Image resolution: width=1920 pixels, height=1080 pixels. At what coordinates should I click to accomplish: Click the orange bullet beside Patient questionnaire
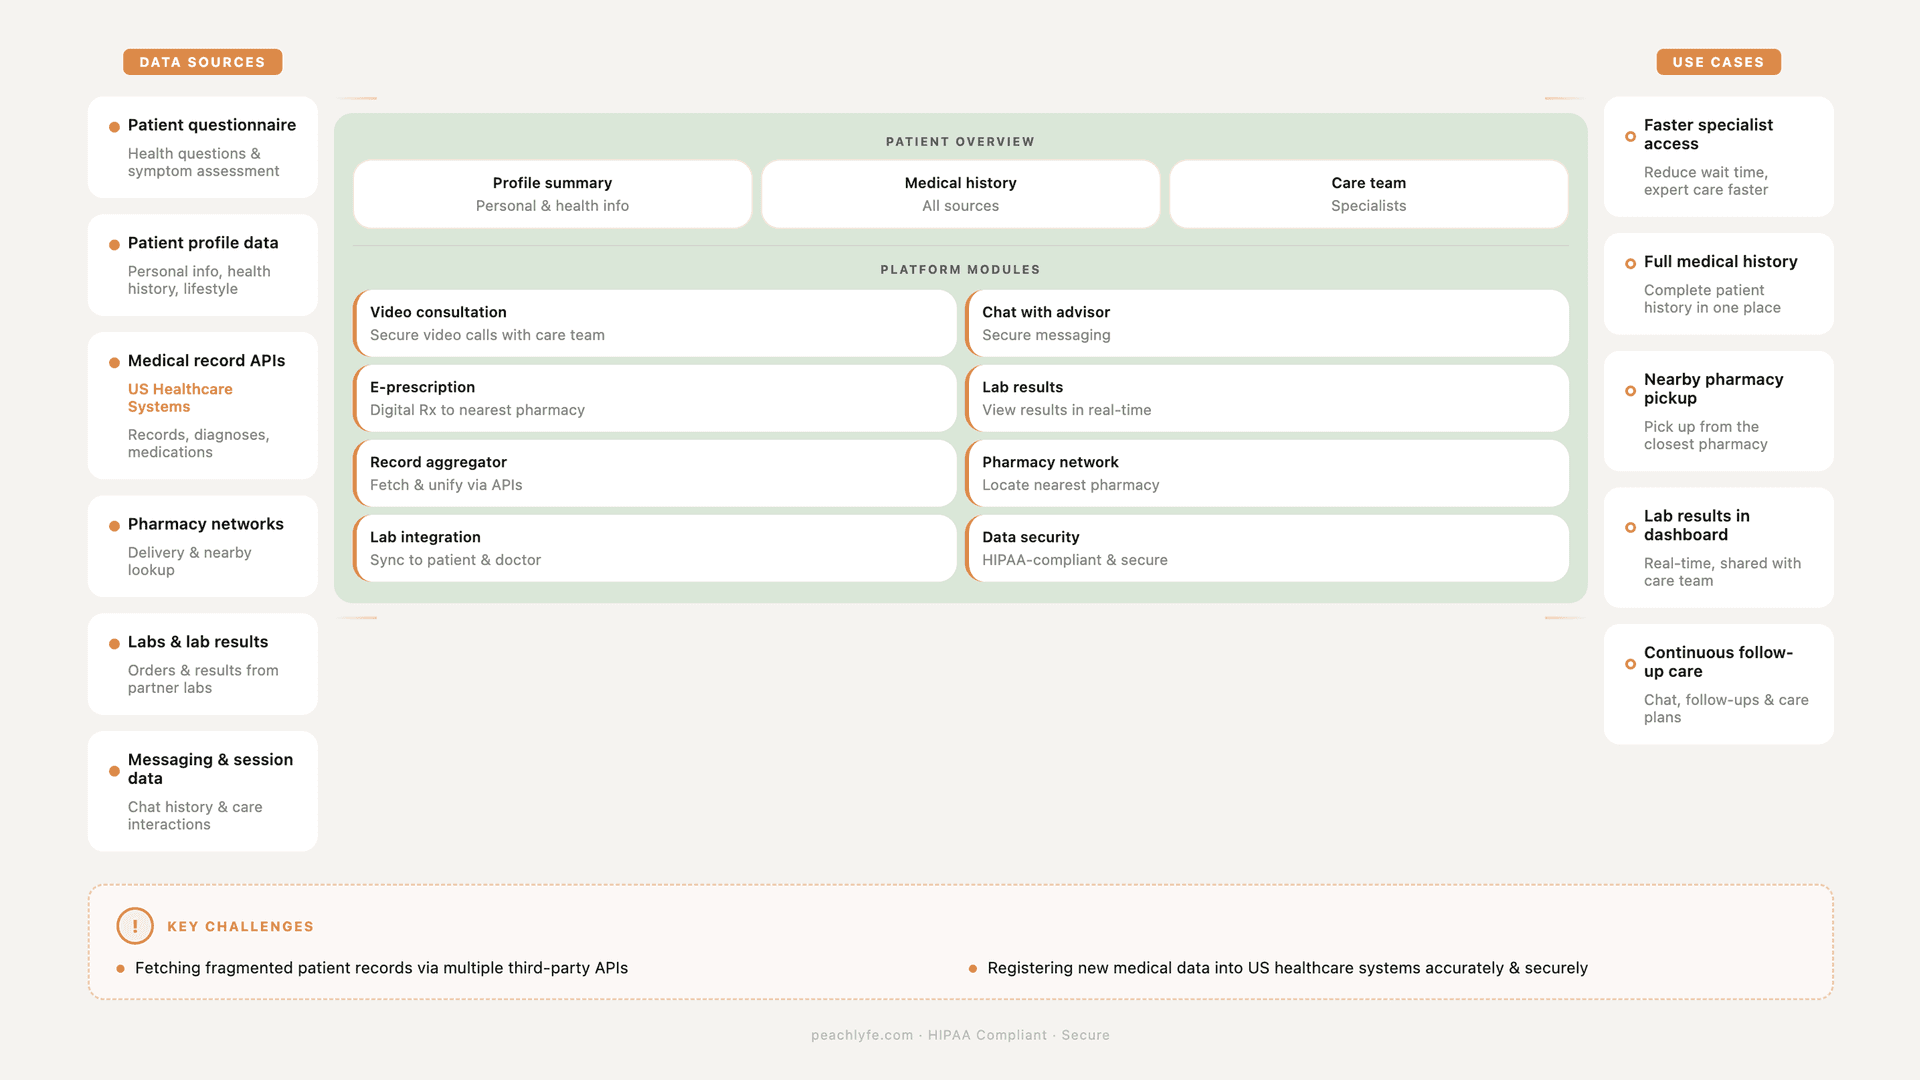coord(114,127)
